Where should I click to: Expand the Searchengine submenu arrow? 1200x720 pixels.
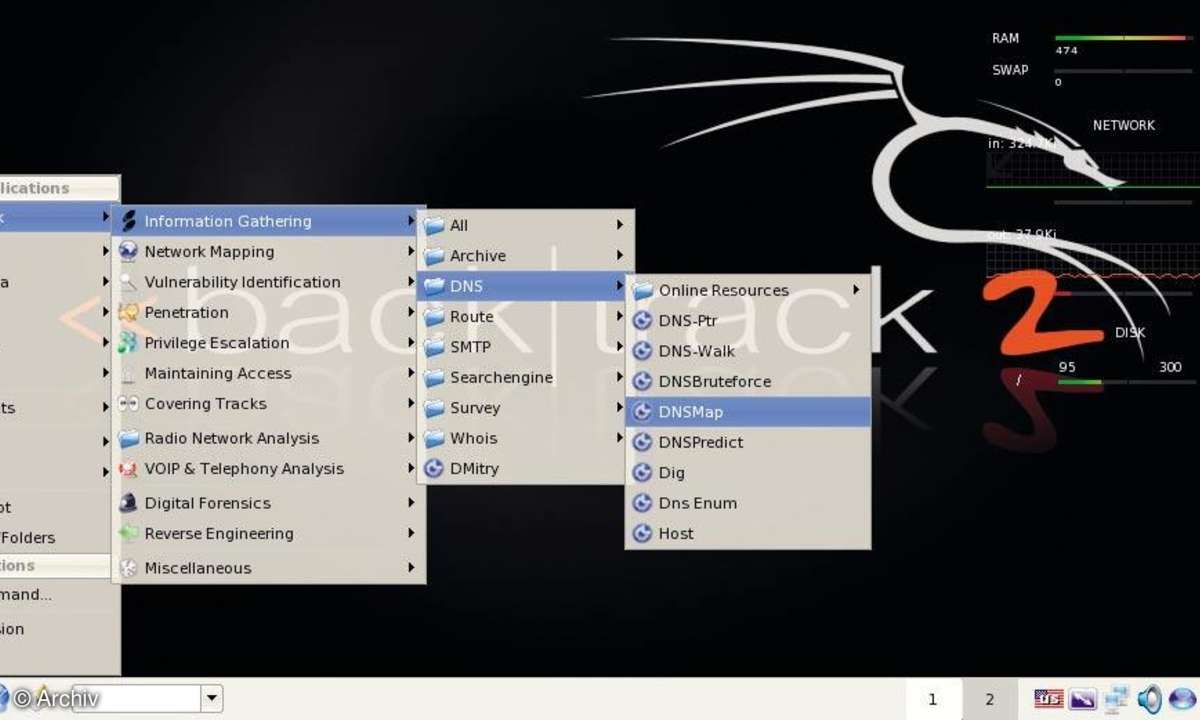(620, 378)
